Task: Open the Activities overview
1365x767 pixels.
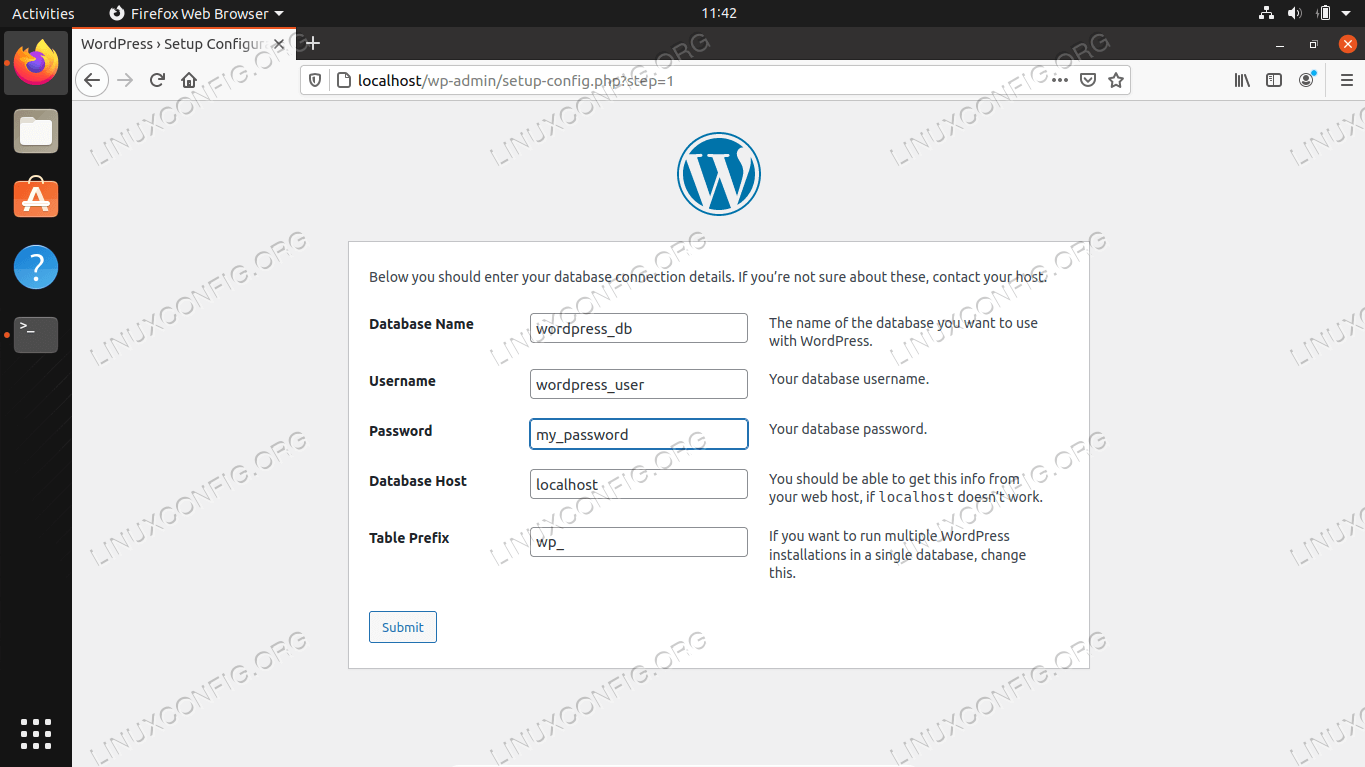Action: coord(43,13)
